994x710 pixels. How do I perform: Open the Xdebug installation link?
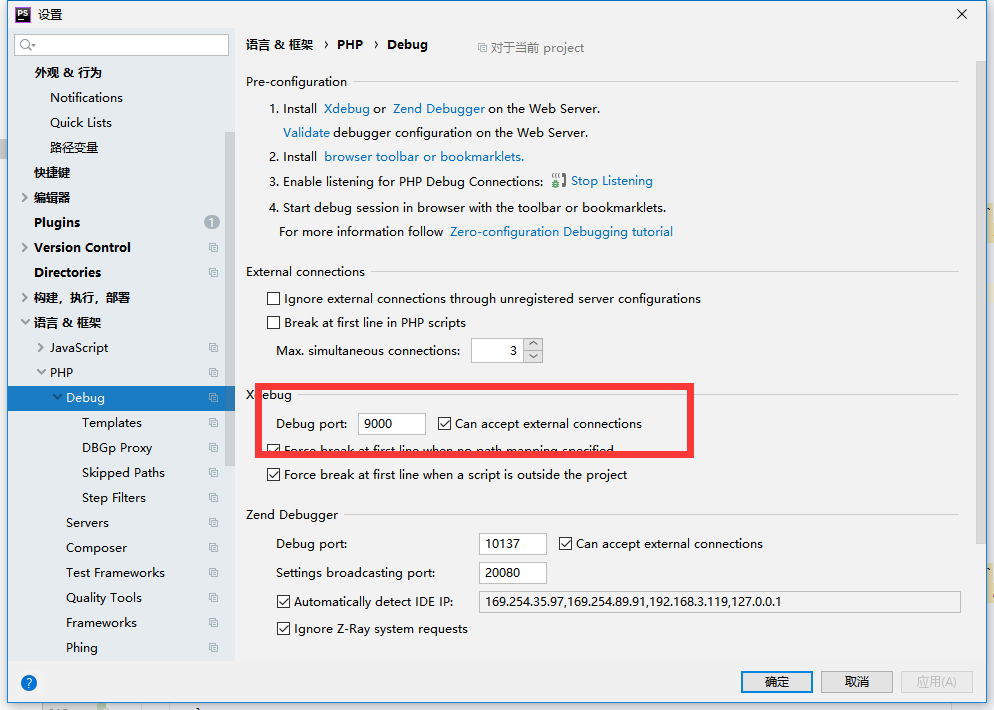click(347, 109)
